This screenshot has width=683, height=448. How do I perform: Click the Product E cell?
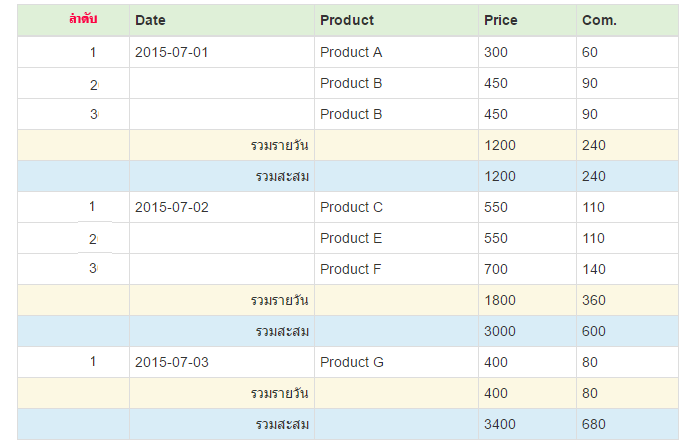tap(351, 238)
